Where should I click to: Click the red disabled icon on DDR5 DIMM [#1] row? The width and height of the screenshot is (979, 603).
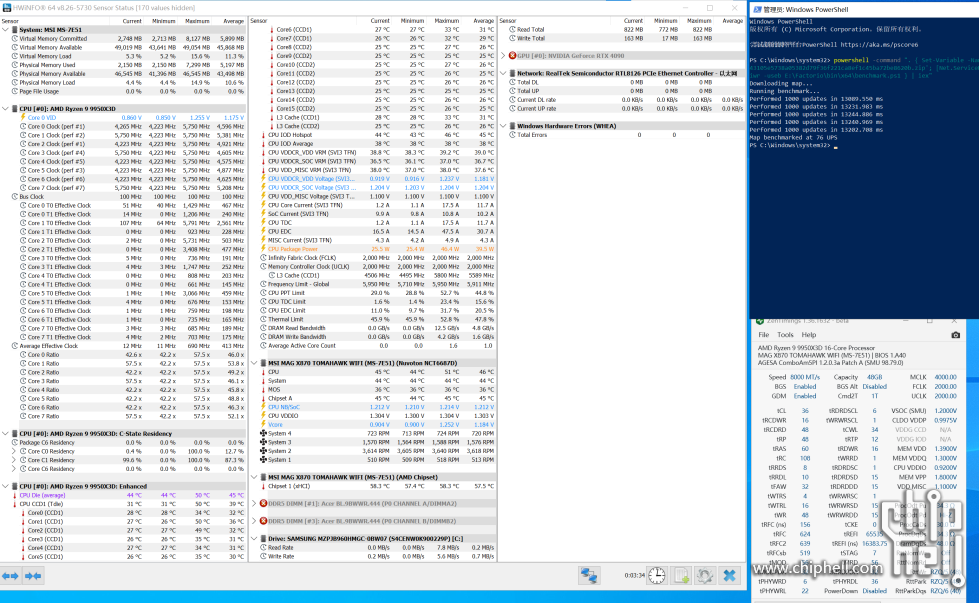point(263,503)
